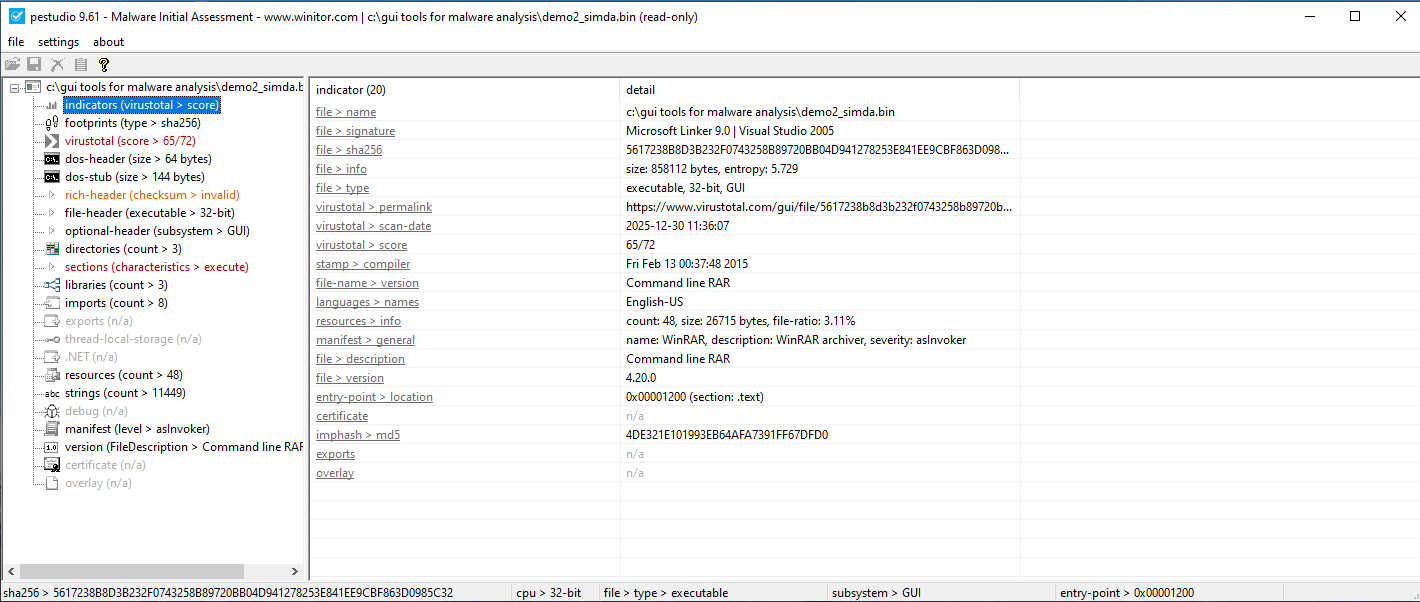This screenshot has width=1420, height=602.
Task: Click the dos-header icon in the tree
Action: point(51,158)
